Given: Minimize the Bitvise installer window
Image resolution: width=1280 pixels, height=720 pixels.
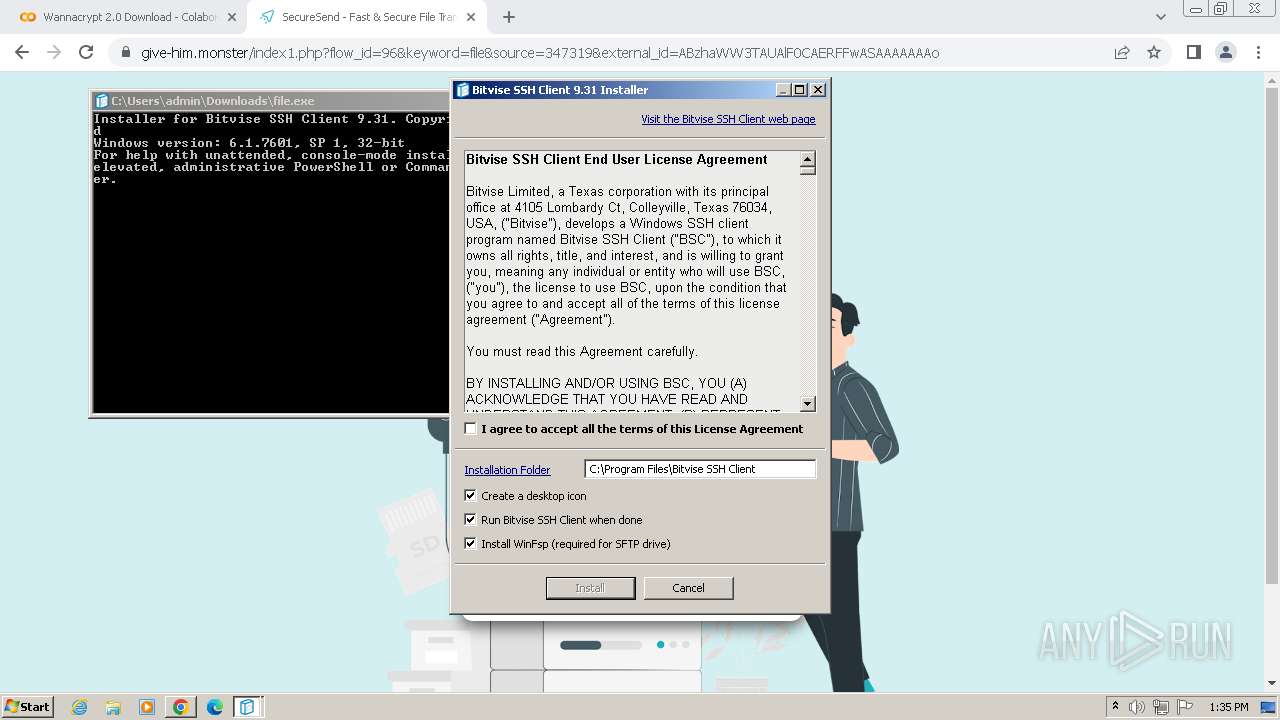Looking at the screenshot, I should tap(783, 90).
